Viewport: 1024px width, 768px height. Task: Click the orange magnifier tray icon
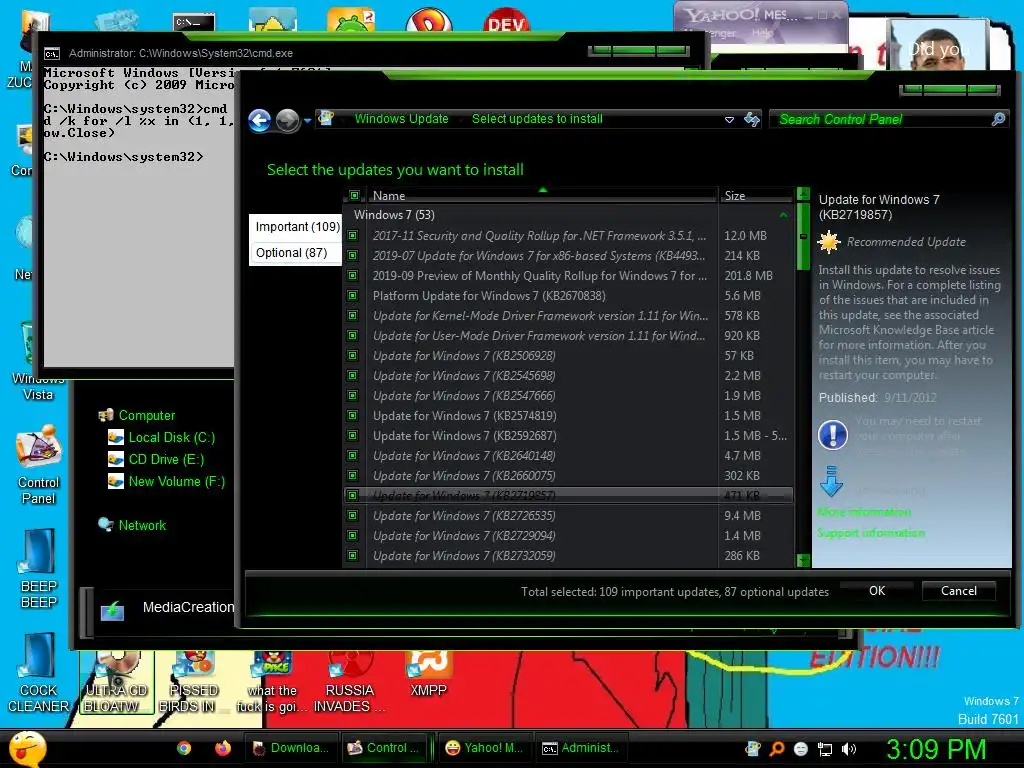coord(777,749)
